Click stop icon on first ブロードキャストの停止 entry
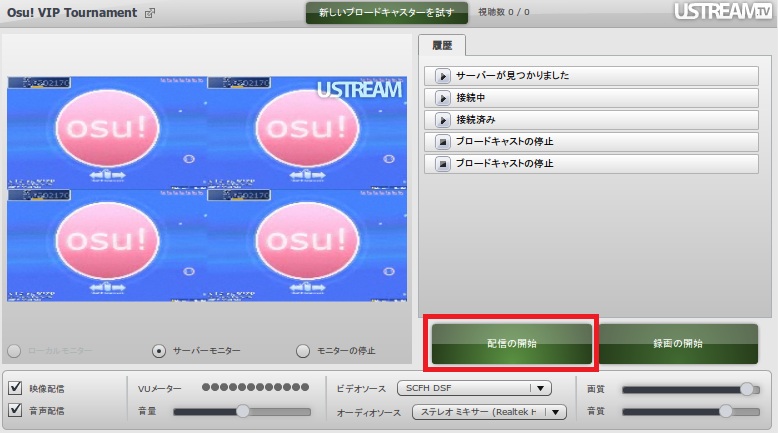The width and height of the screenshot is (778, 433). point(443,142)
